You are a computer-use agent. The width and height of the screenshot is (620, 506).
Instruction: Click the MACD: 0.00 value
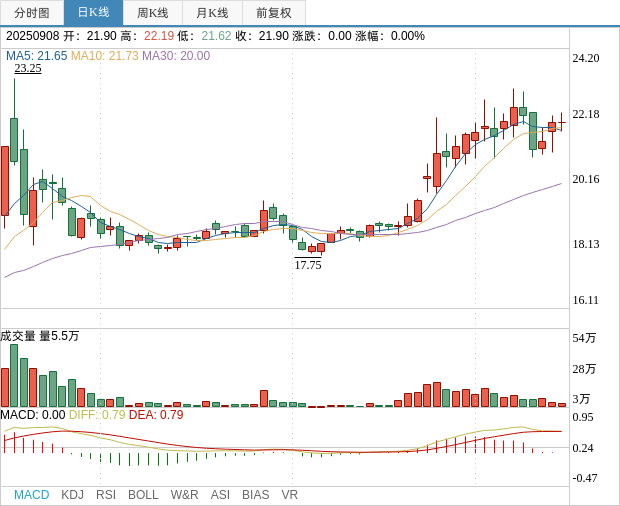coord(33,415)
